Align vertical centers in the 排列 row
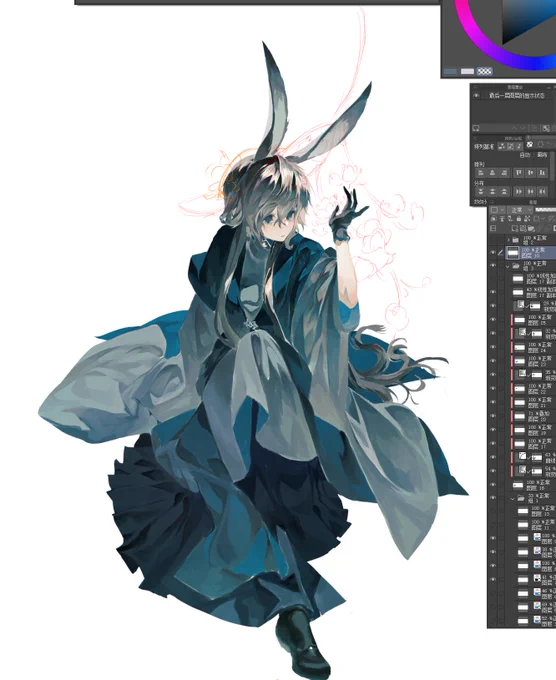556x680 pixels. 530,173
